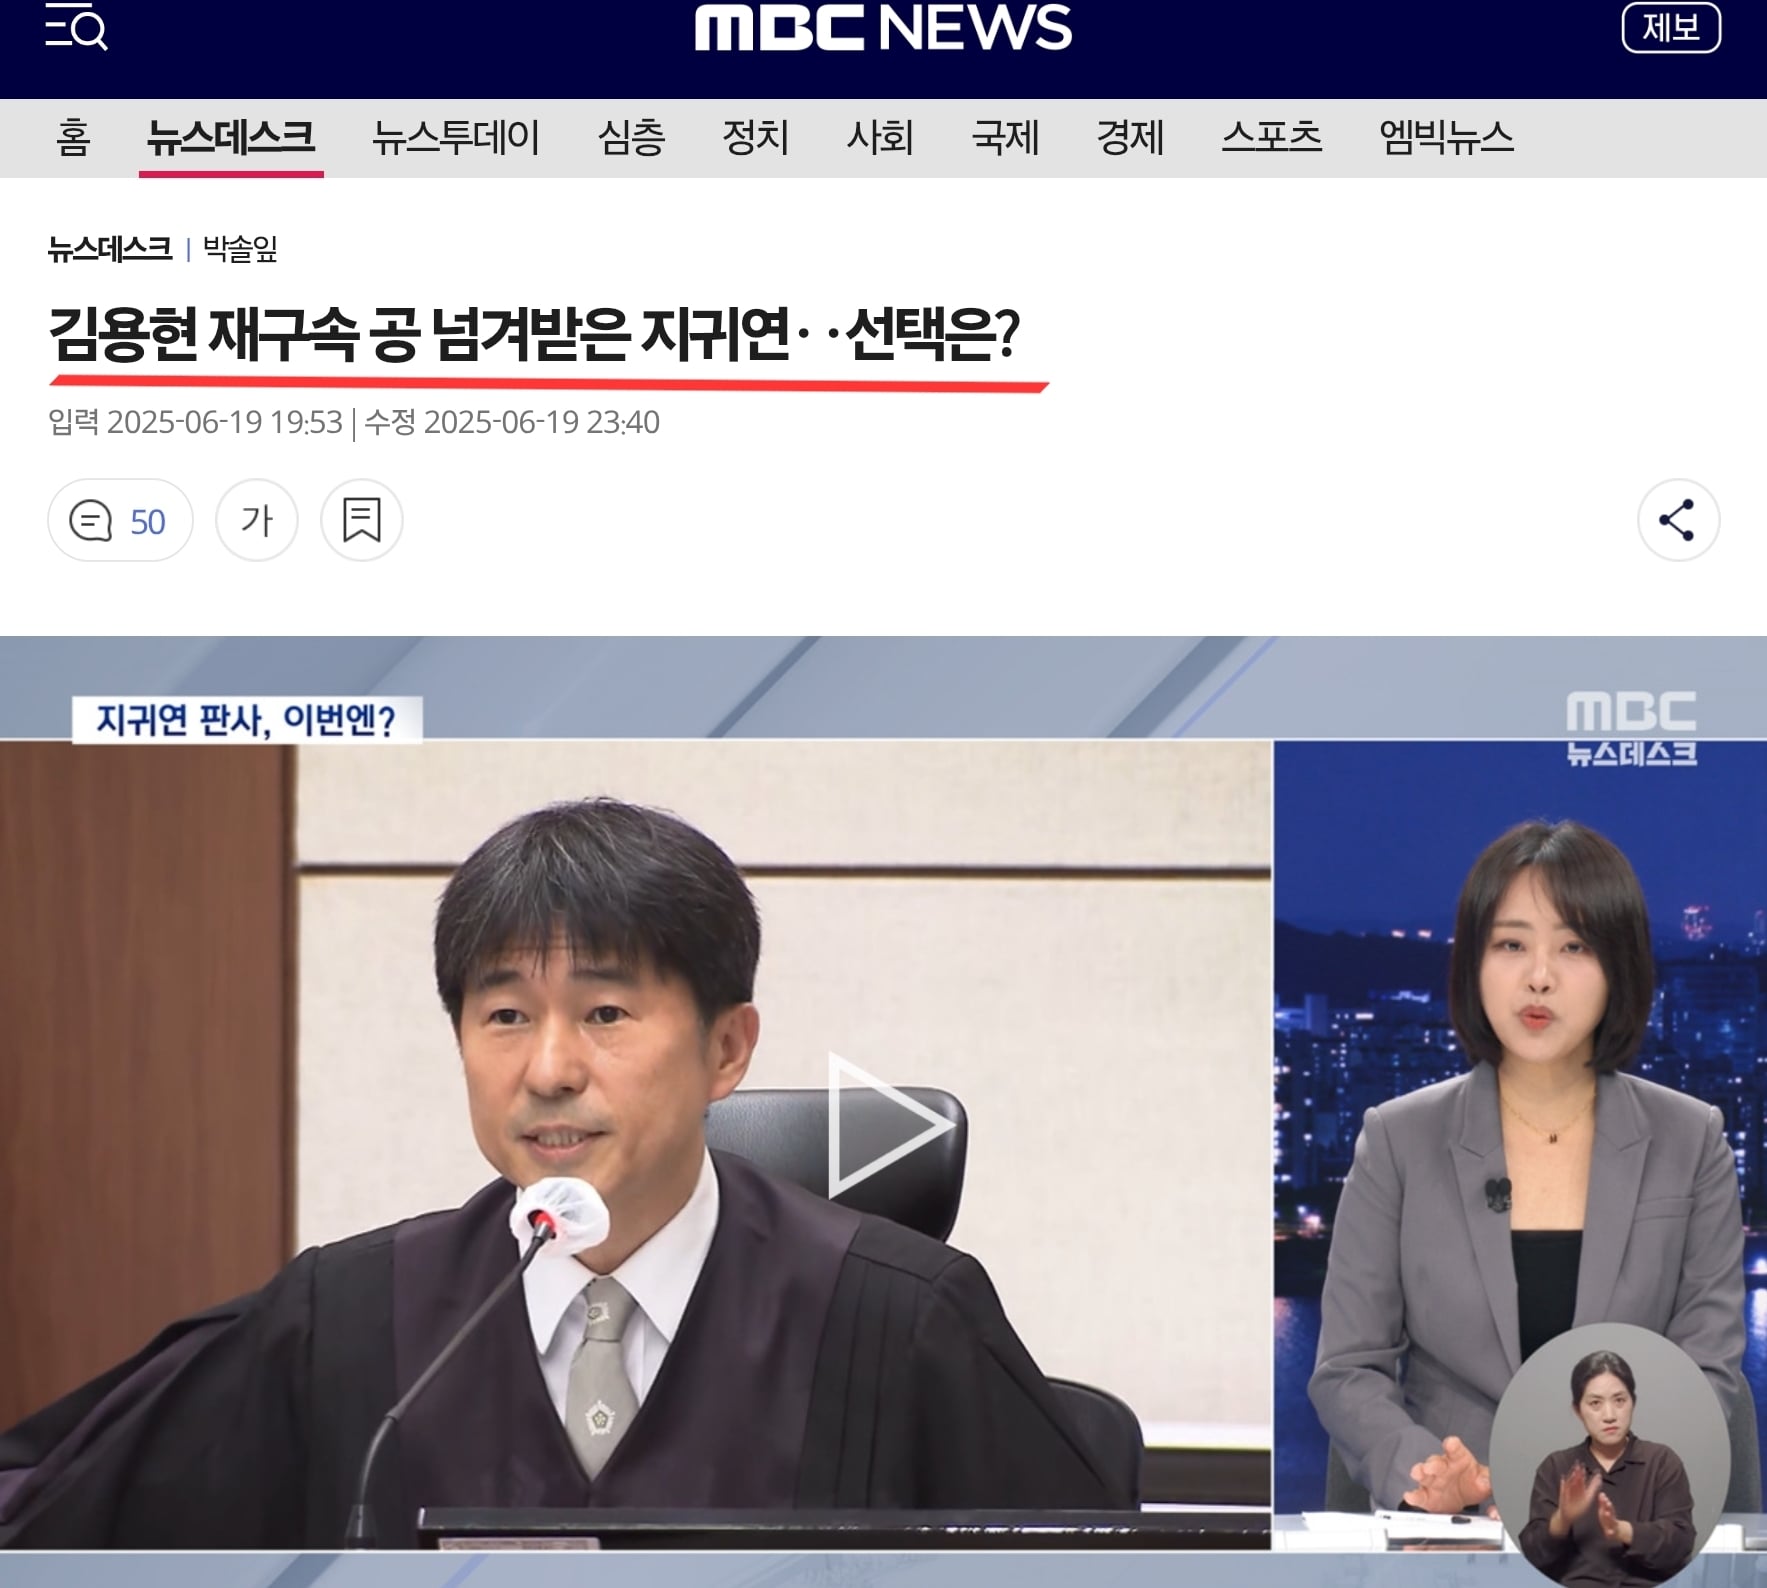This screenshot has height=1588, width=1767.
Task: Open reporter 박솔잎 profile link
Action: (240, 248)
